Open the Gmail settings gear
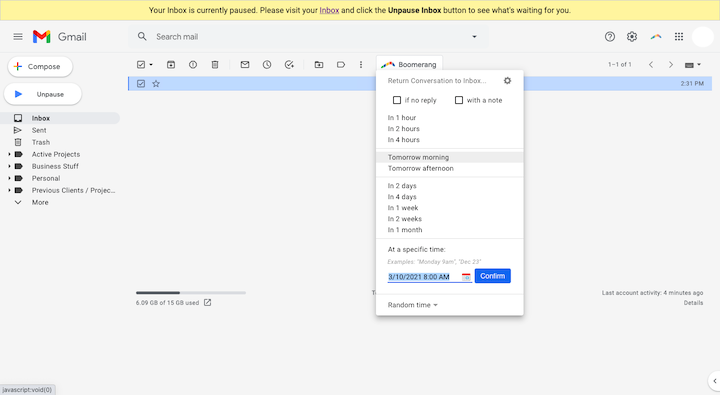This screenshot has height=395, width=720. pos(632,37)
